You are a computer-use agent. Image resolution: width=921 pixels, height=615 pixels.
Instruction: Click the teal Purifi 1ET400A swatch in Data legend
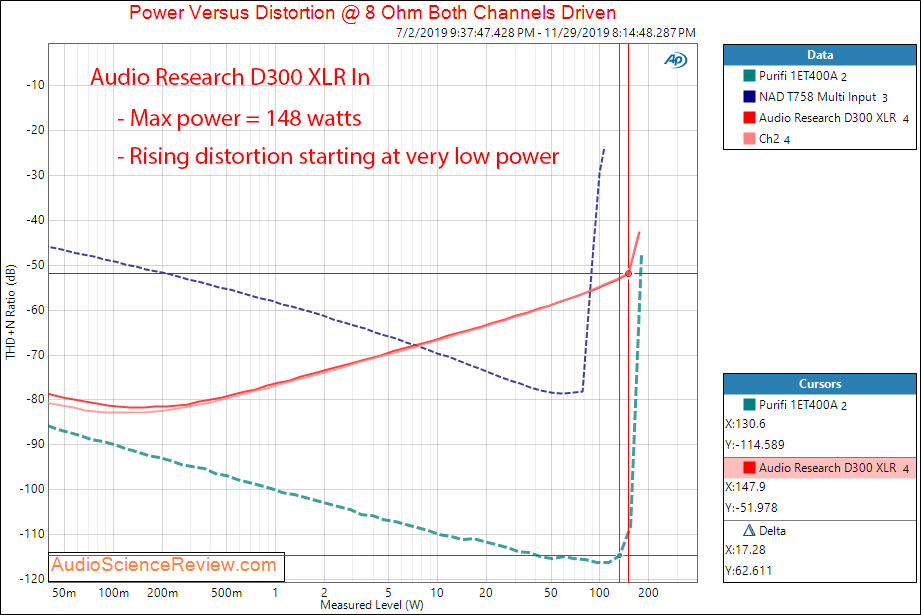[749, 75]
